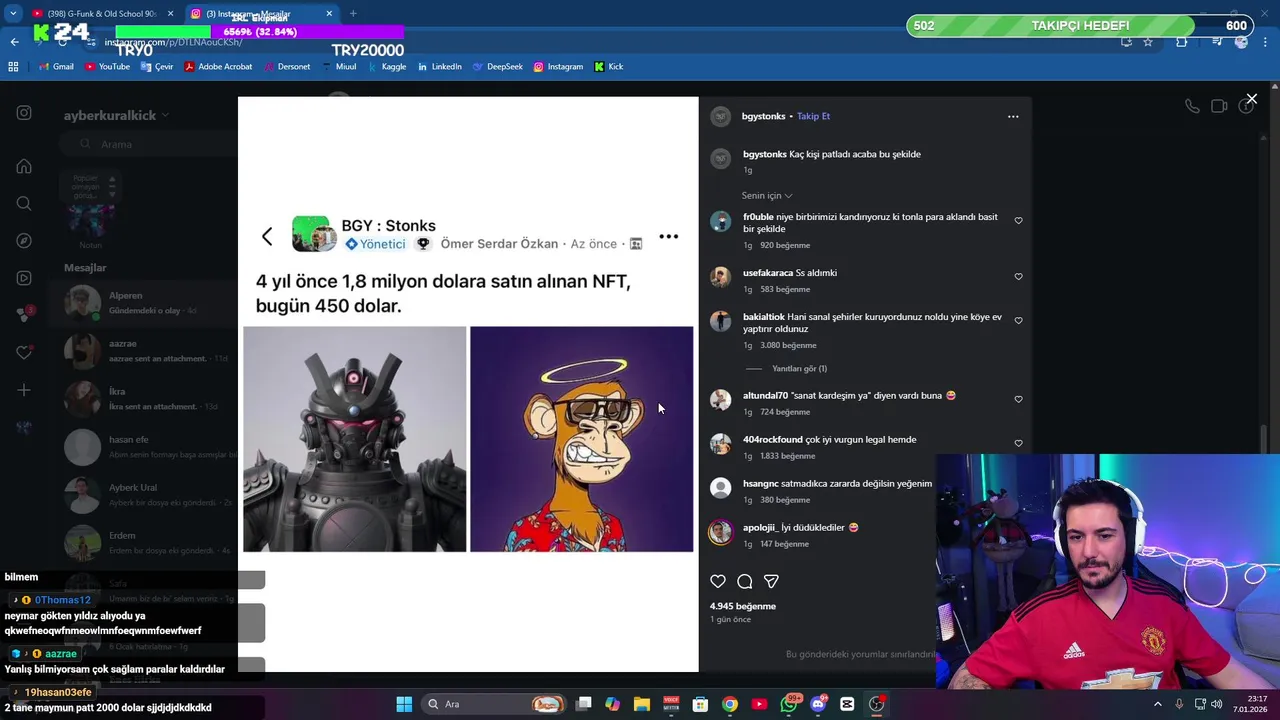
Task: Open DeepSeek bookmark
Action: click(497, 67)
